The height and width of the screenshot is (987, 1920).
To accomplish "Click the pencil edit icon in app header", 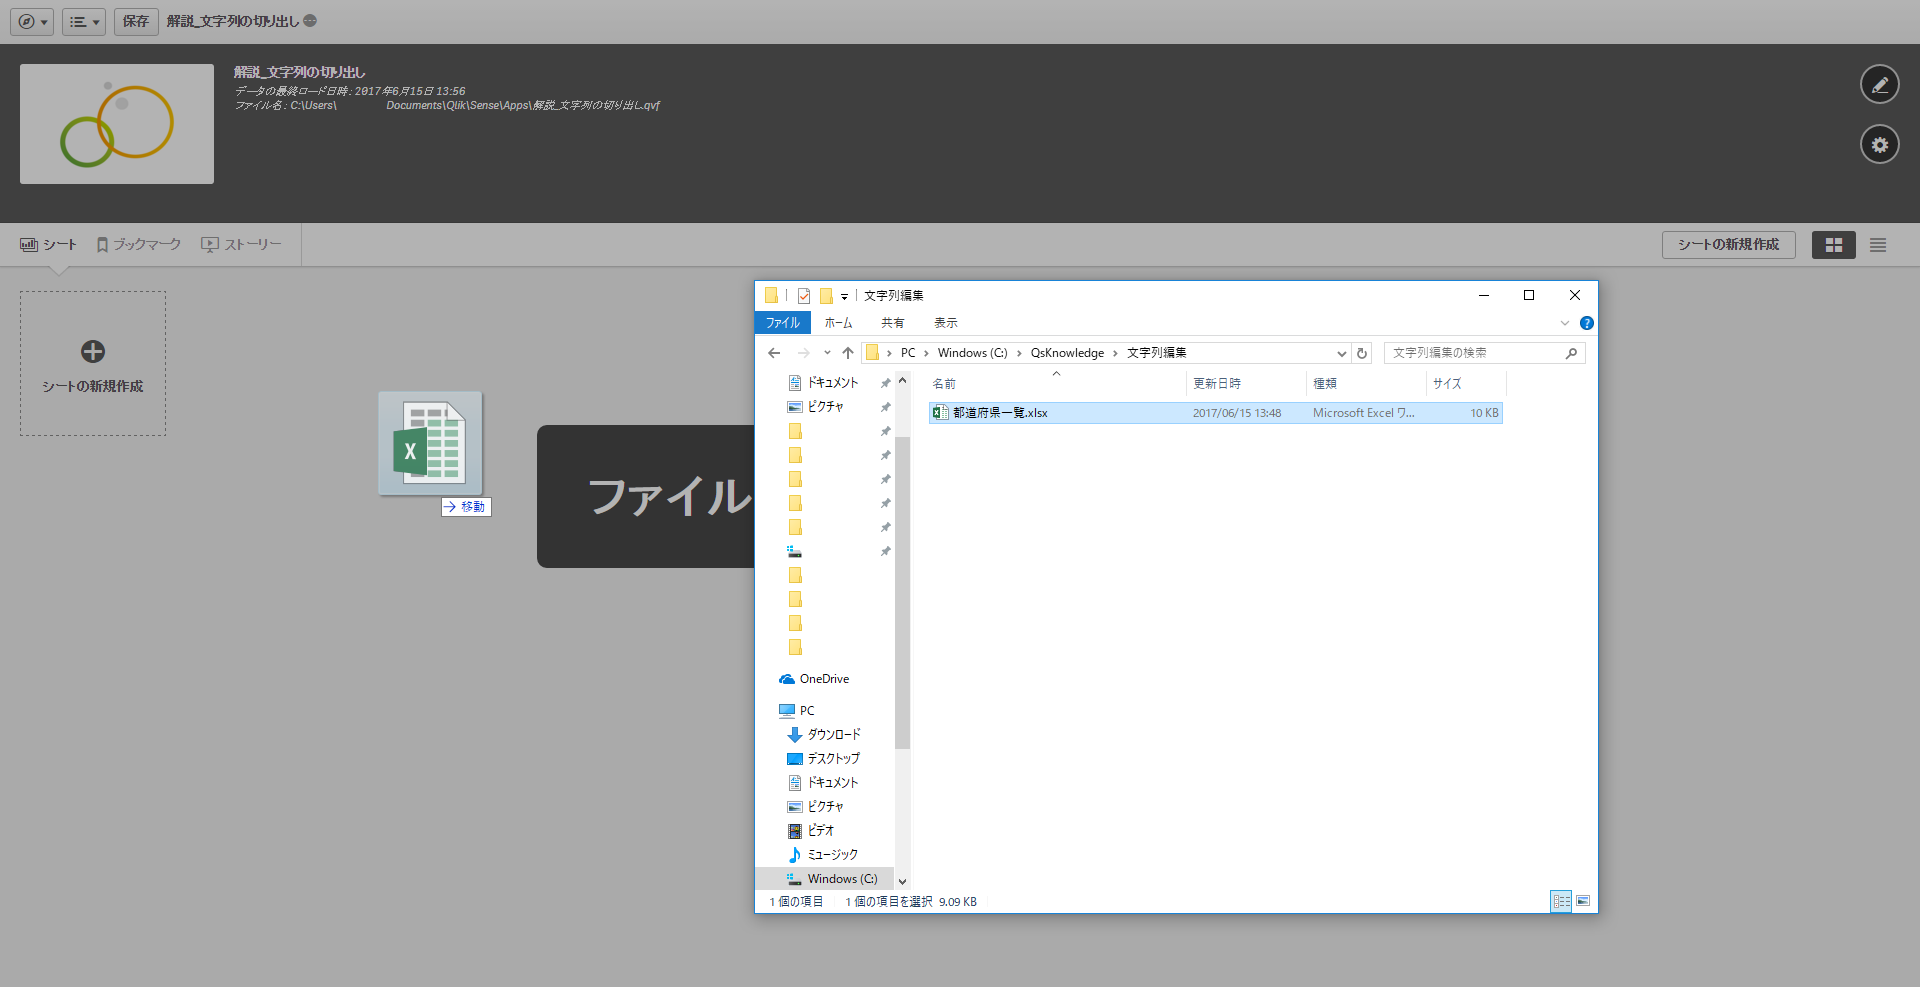I will 1879,85.
